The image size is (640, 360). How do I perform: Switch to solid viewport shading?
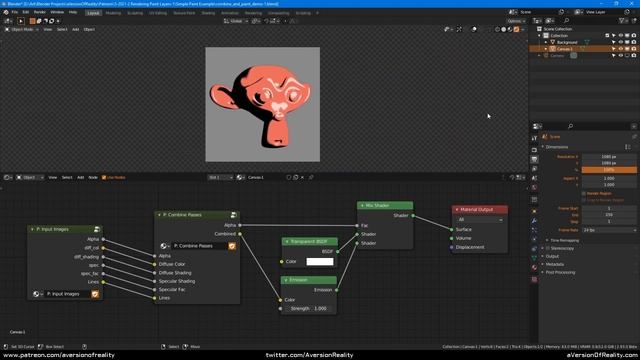(x=504, y=29)
